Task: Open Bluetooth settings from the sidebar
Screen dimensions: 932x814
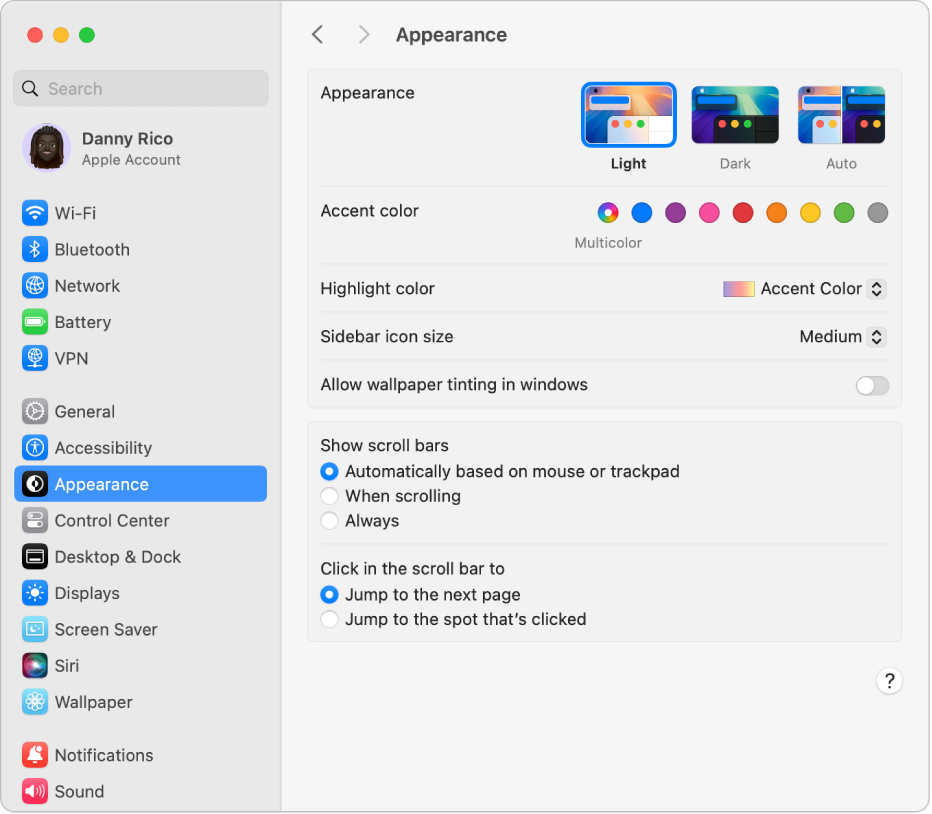Action: pos(89,250)
